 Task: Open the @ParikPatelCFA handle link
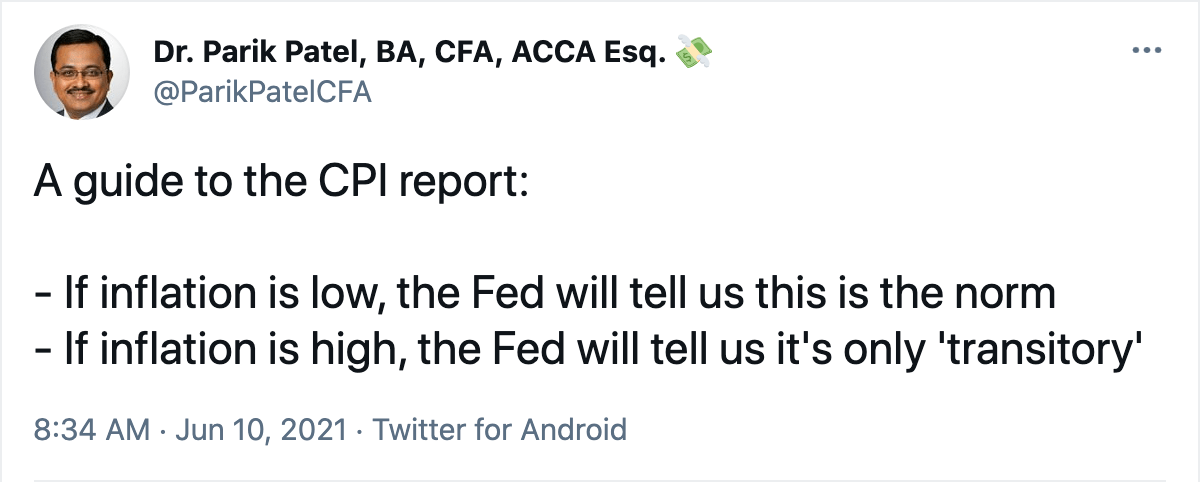262,92
